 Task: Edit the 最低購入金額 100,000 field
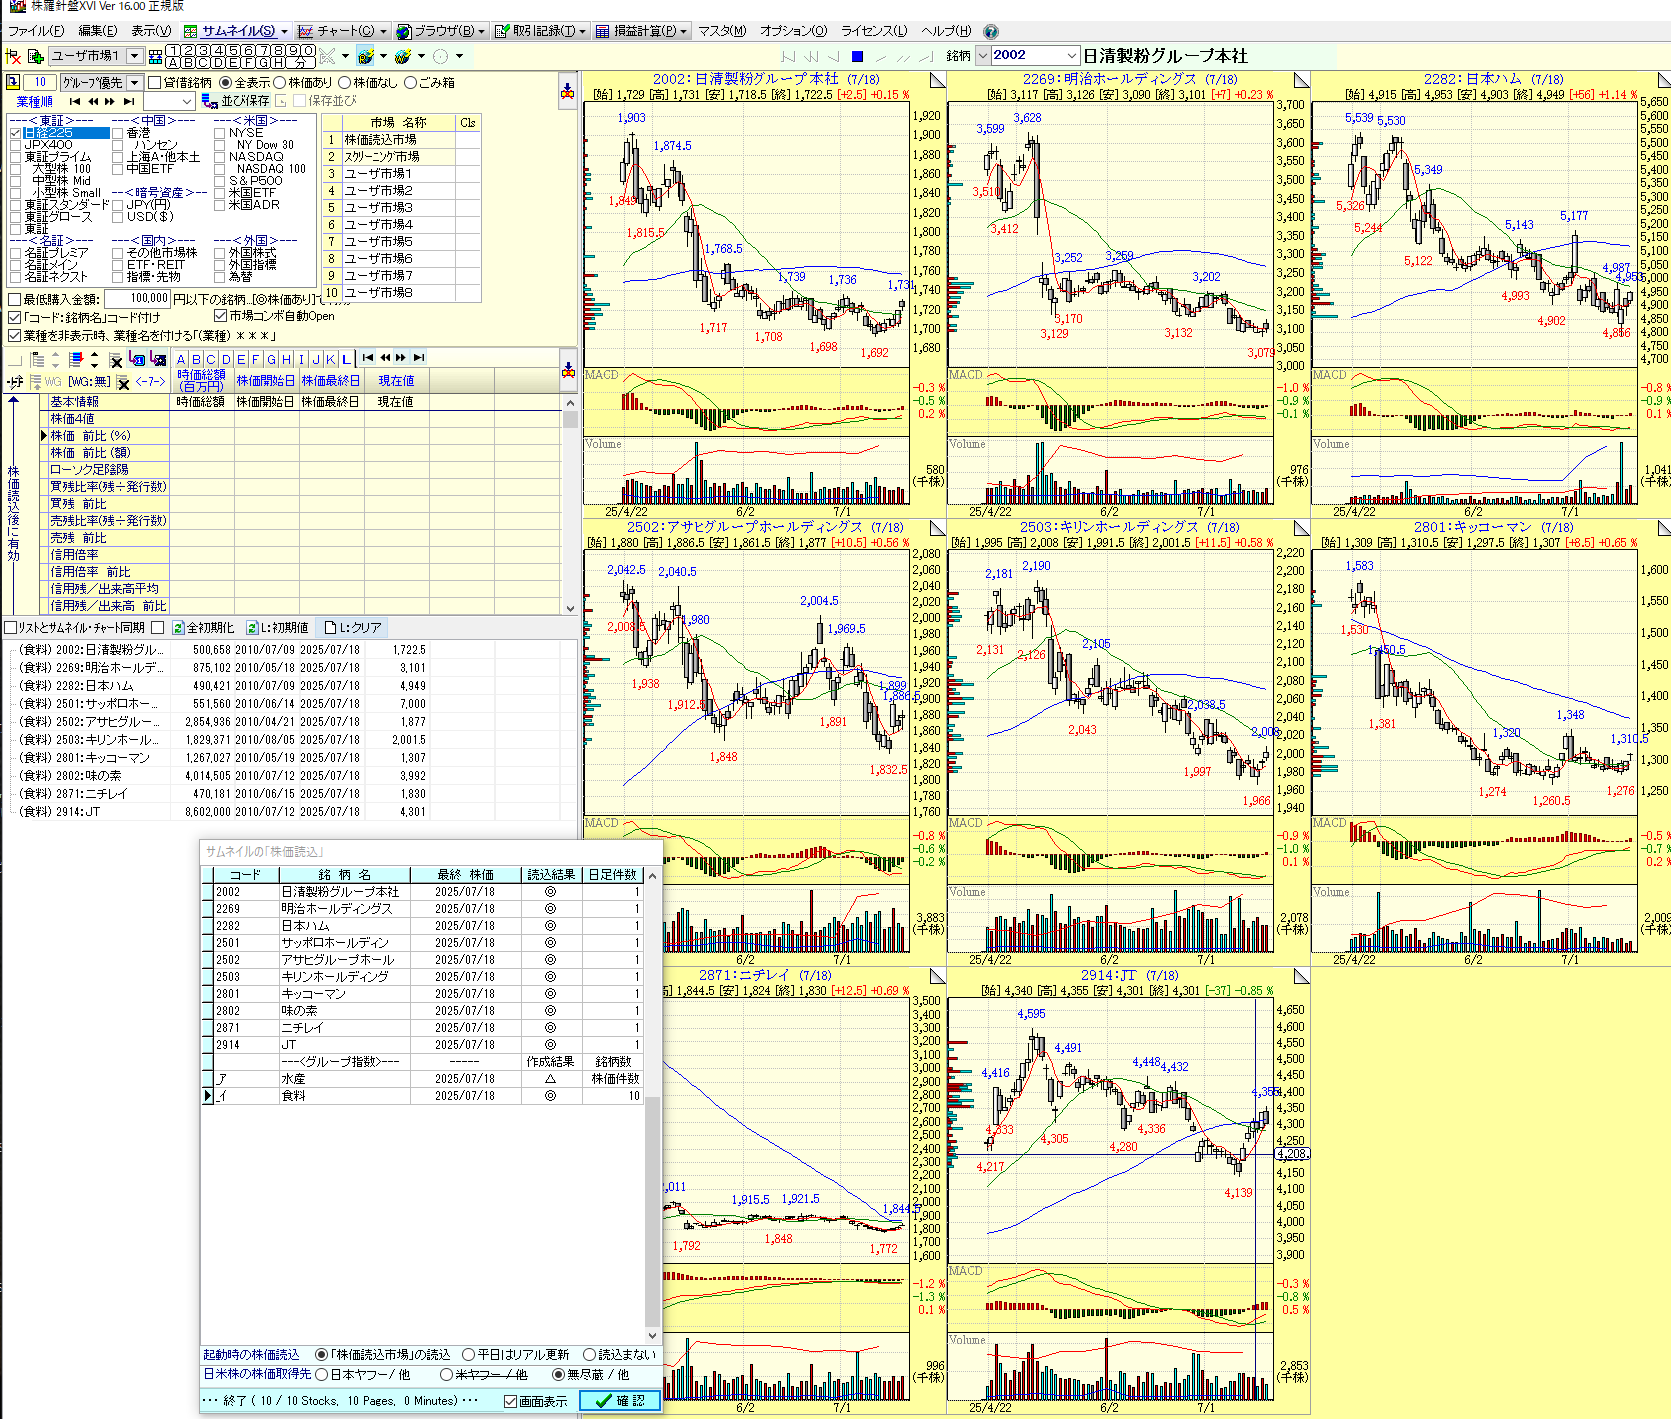(138, 298)
